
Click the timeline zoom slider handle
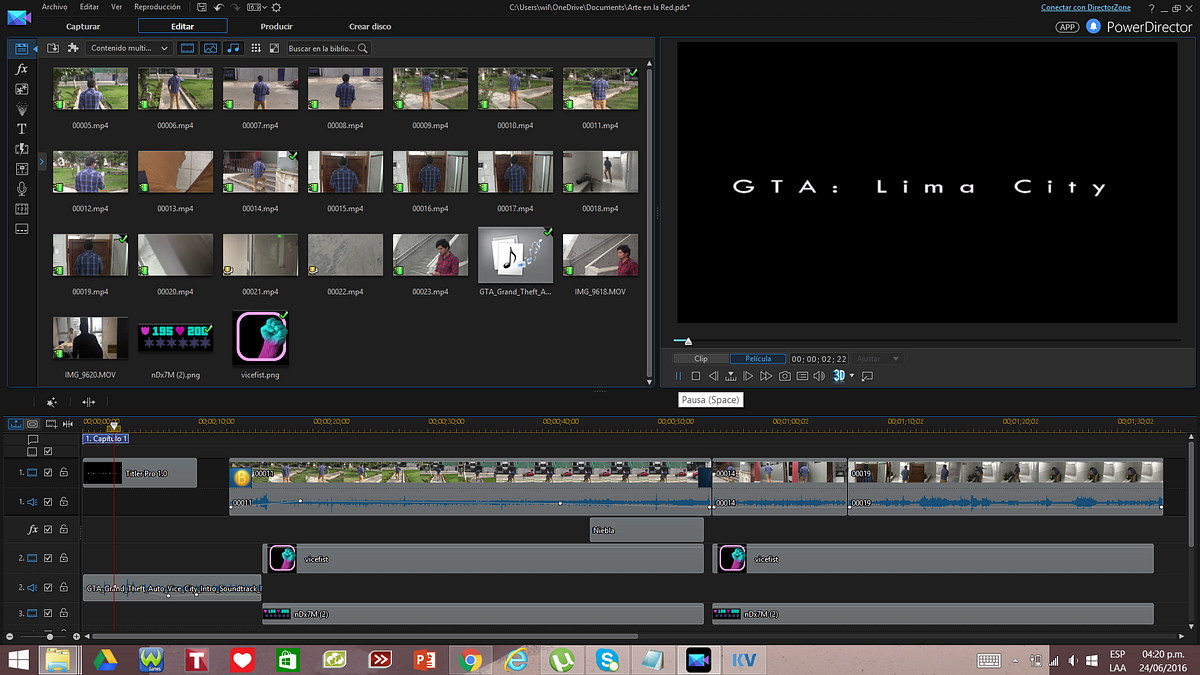pos(49,636)
